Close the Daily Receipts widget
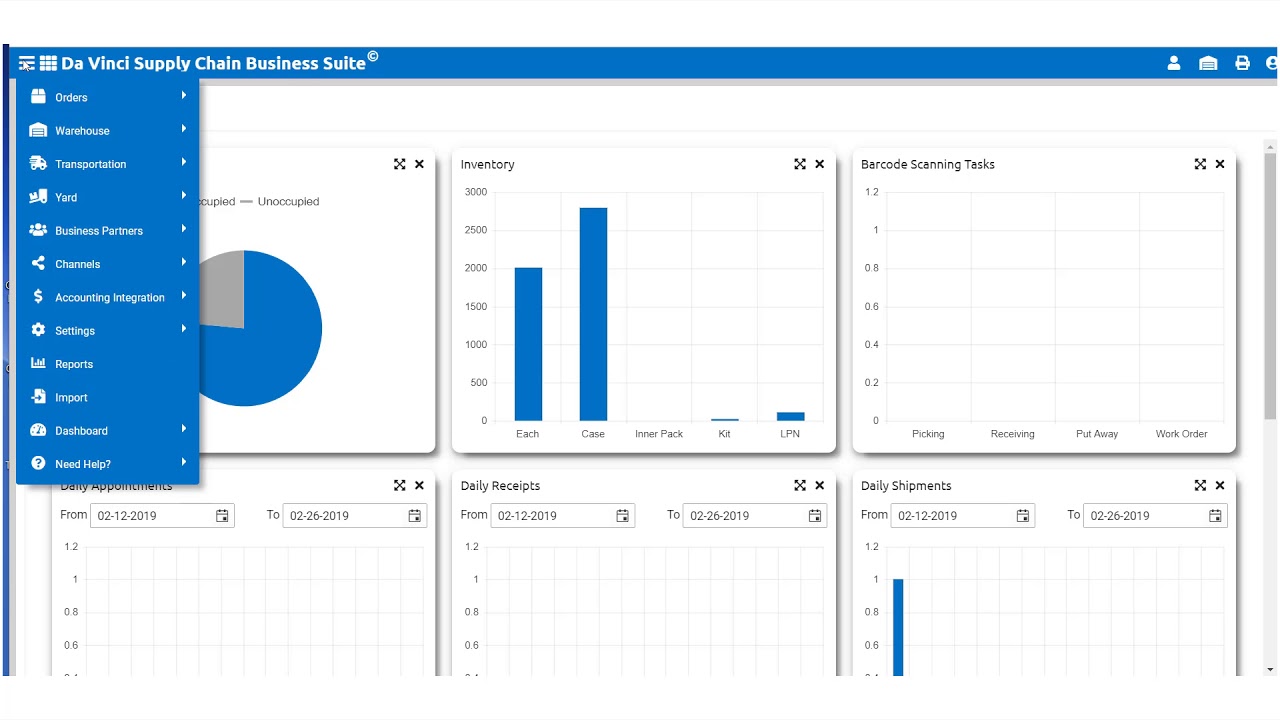The height and width of the screenshot is (720, 1280). click(820, 485)
